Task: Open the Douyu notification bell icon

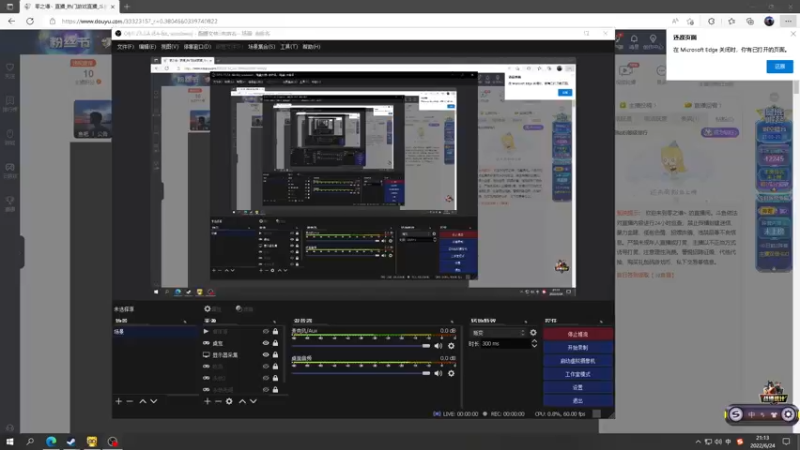Action: [x=634, y=39]
